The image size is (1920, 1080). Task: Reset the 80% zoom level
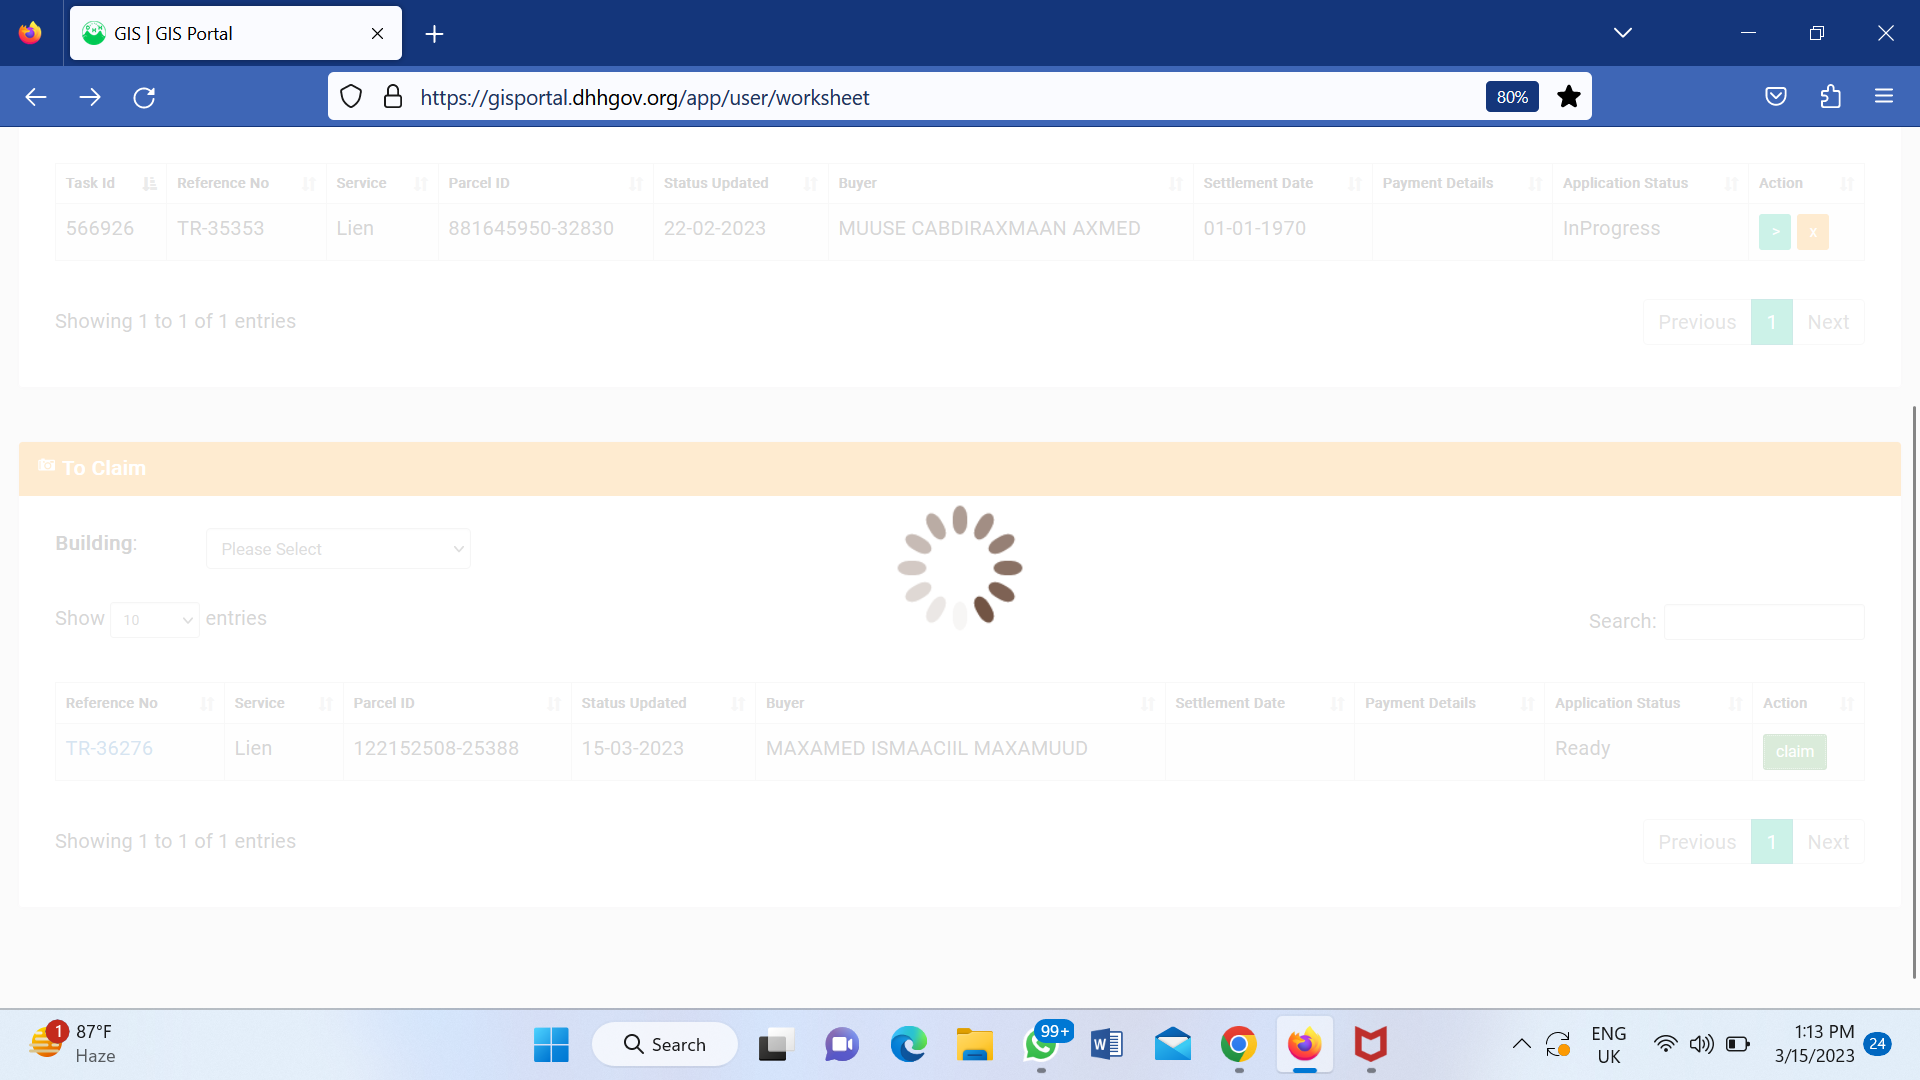tap(1512, 97)
